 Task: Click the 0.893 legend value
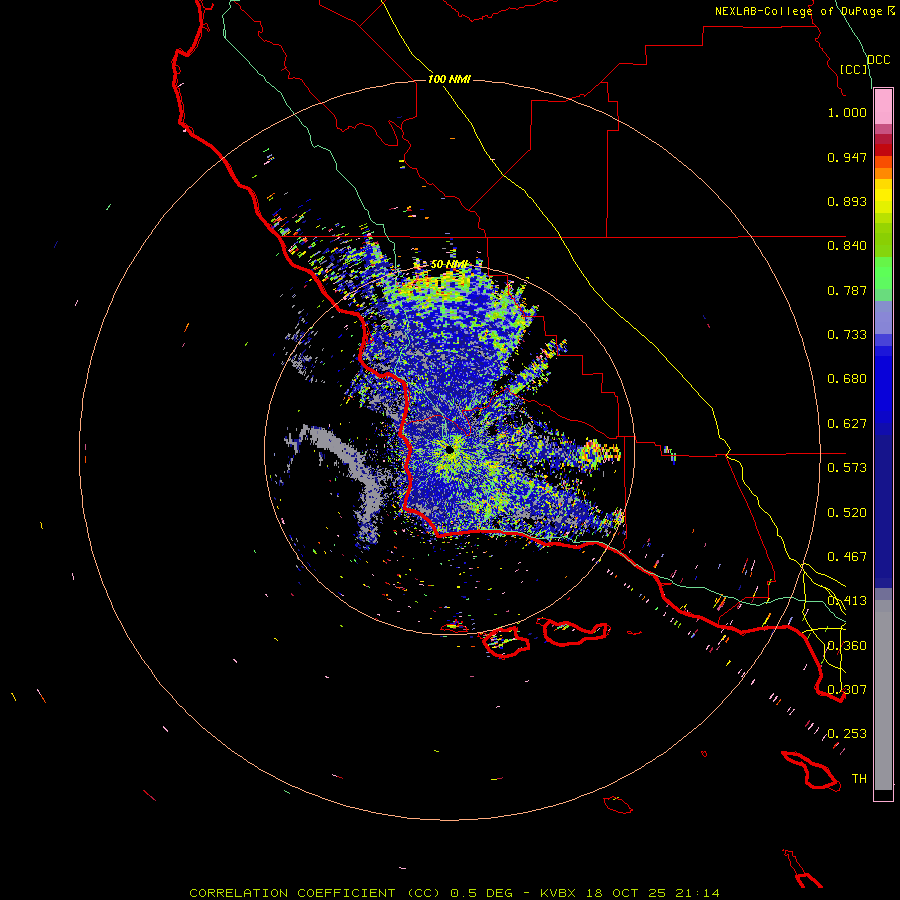847,201
